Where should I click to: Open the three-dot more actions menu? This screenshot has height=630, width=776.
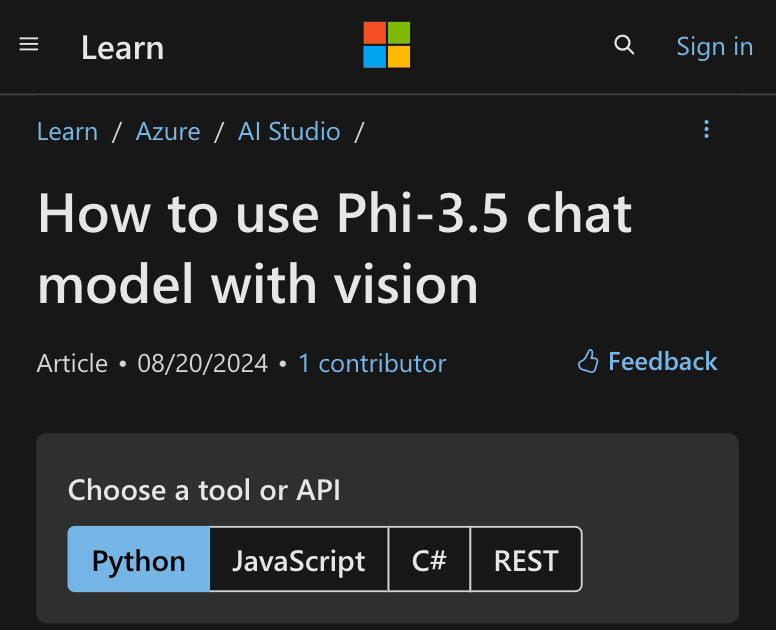coord(707,129)
